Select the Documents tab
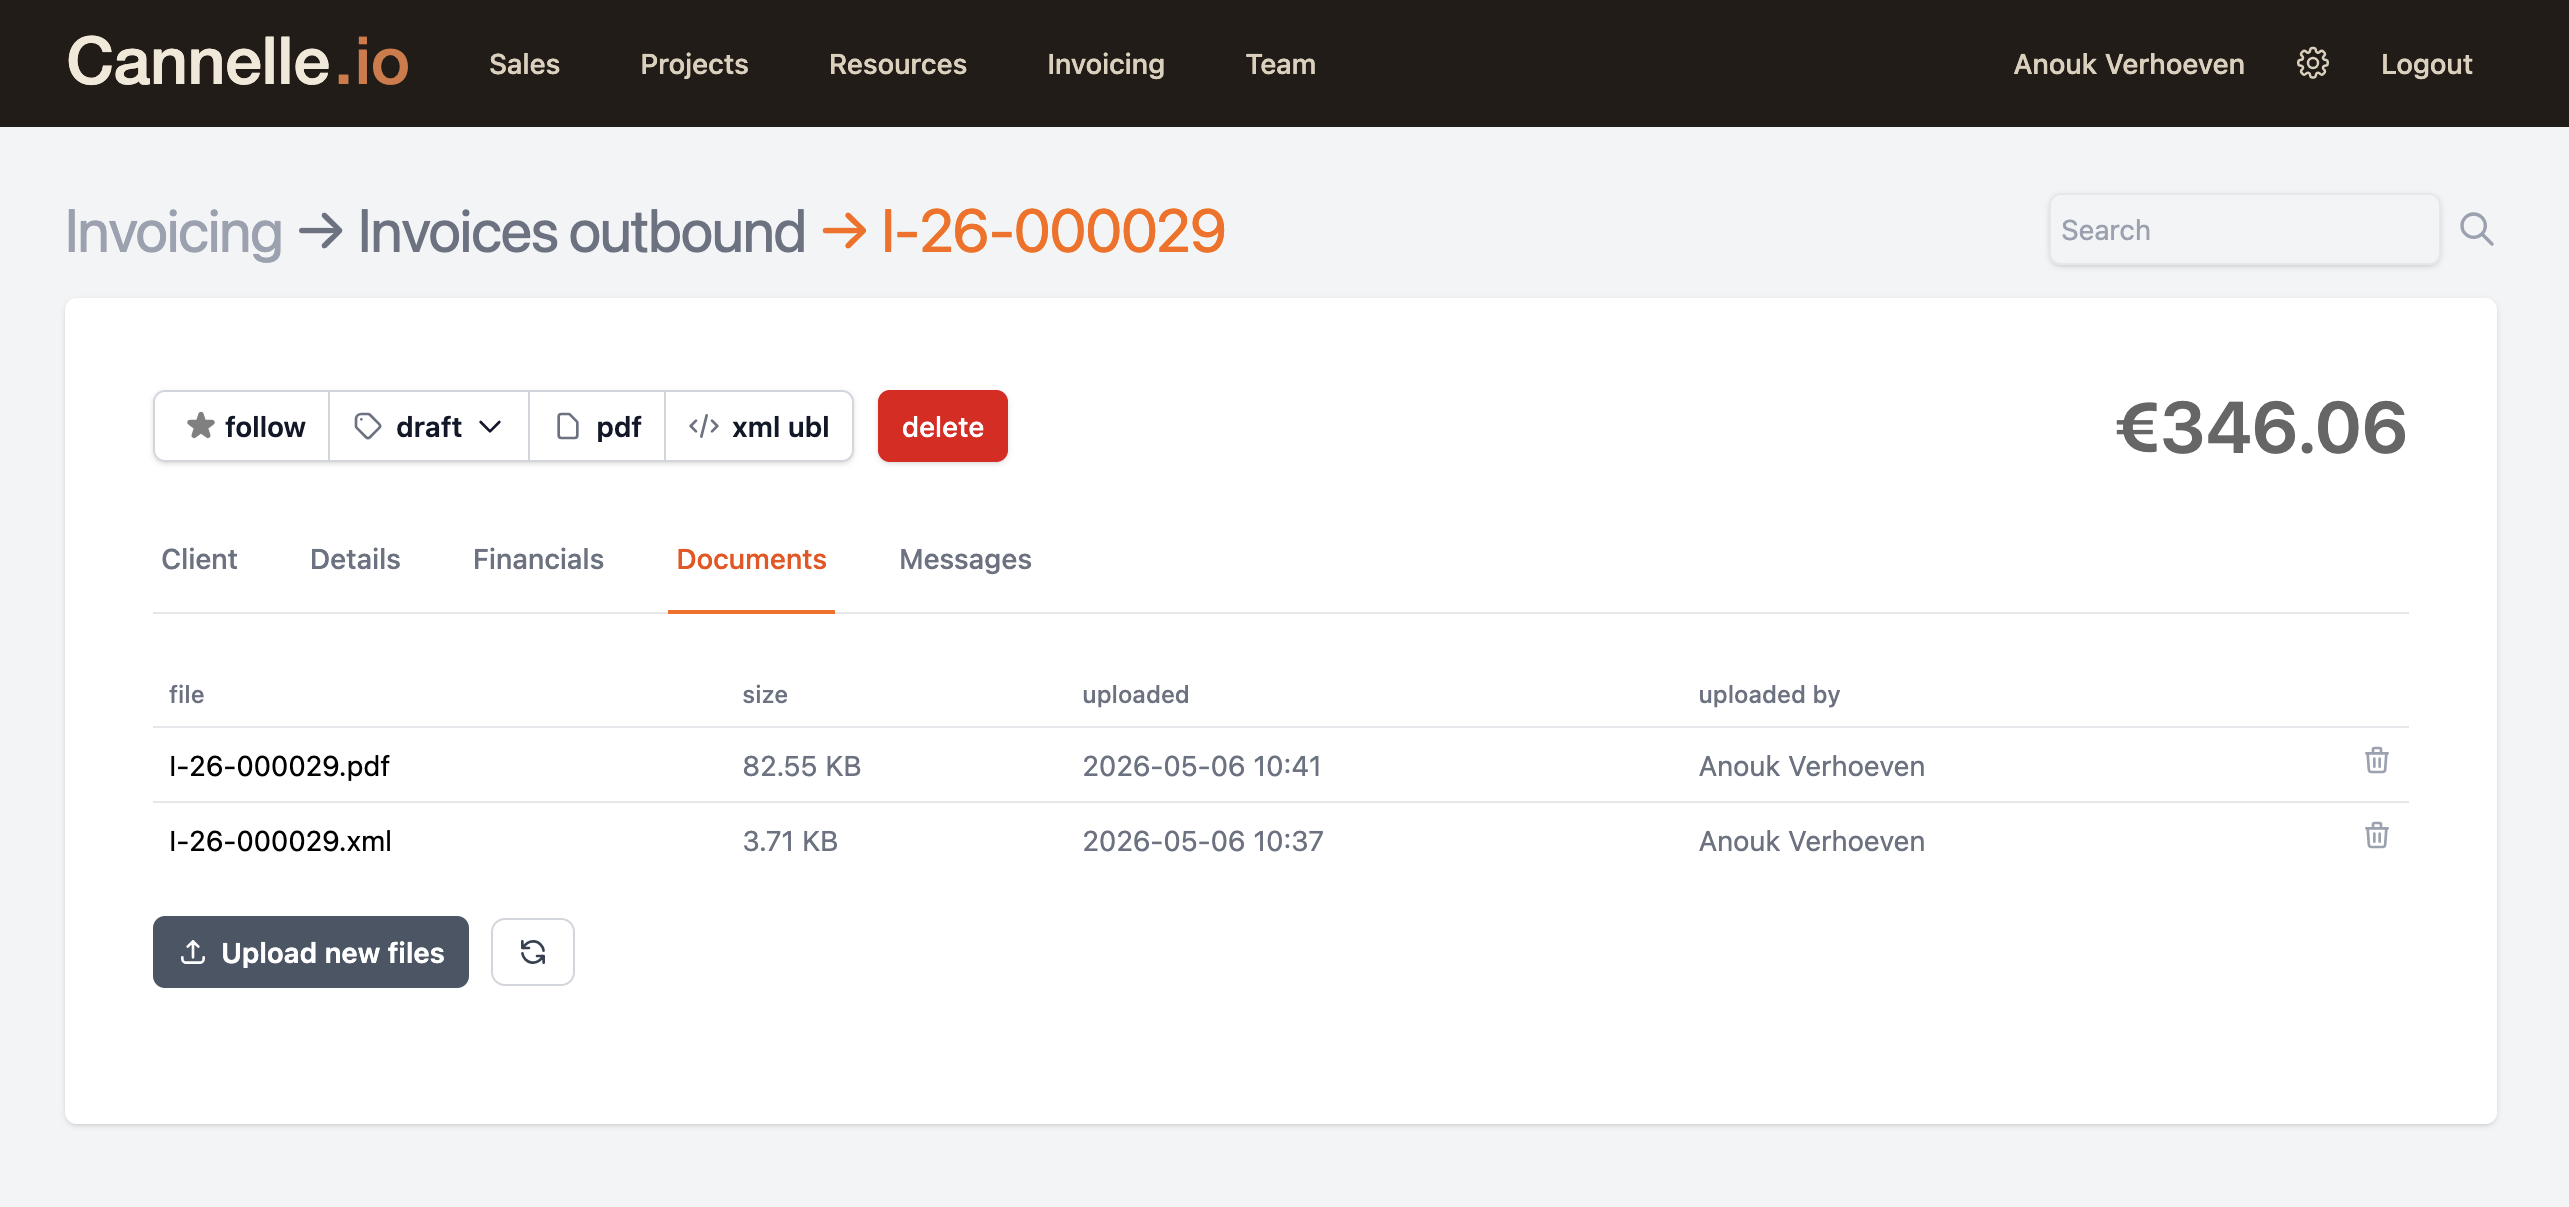Screen dimensions: 2569x1207 (x=751, y=559)
